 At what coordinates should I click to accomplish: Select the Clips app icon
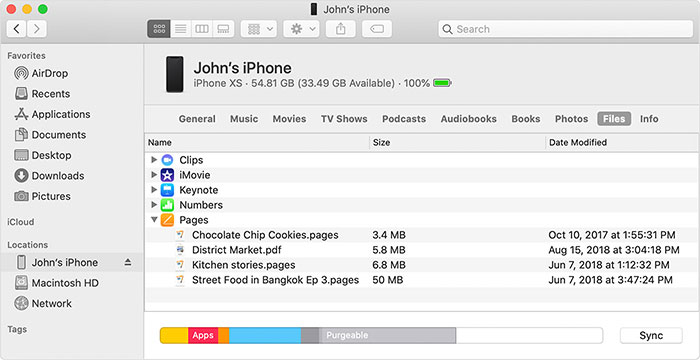point(167,160)
